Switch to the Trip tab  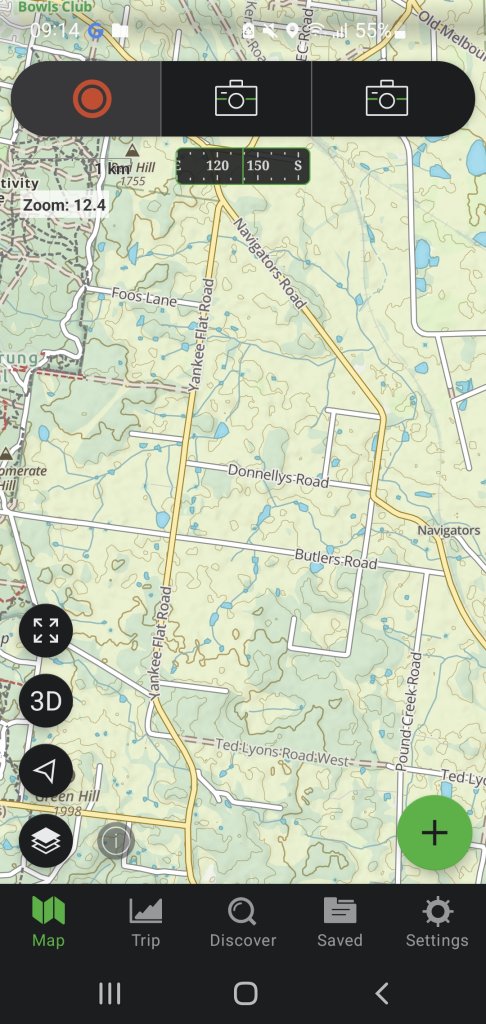click(146, 923)
